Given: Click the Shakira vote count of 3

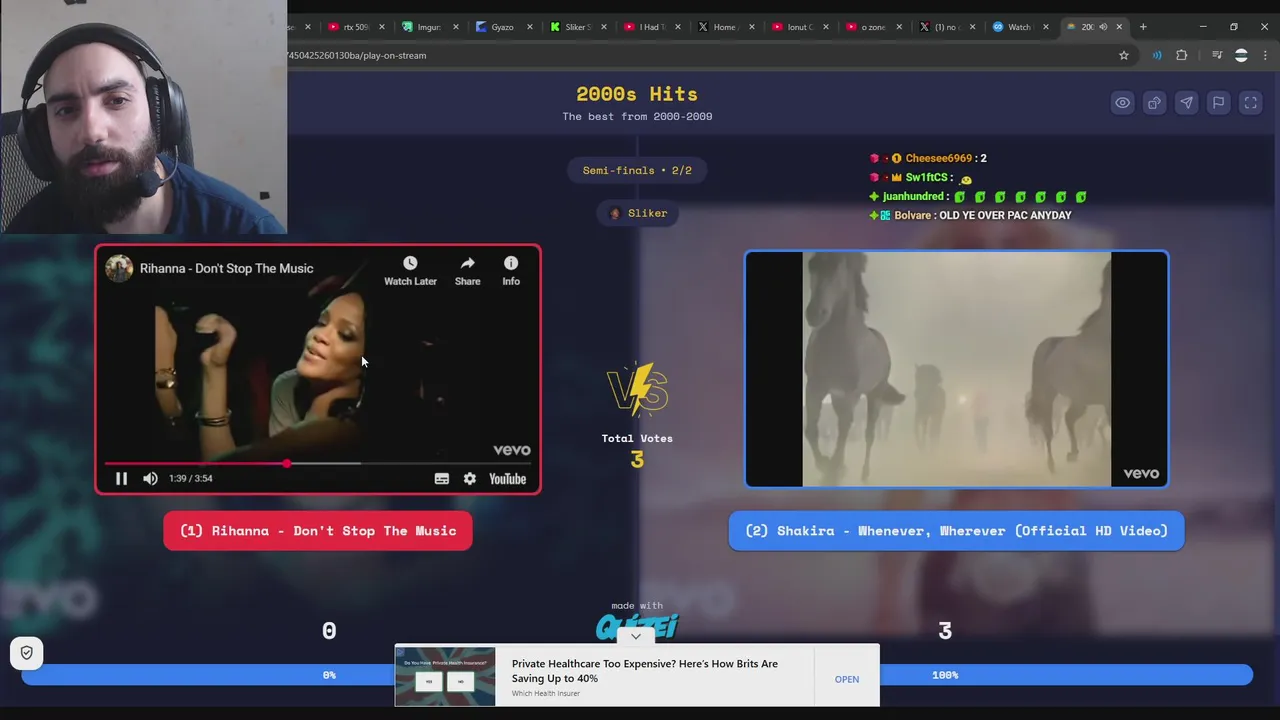Looking at the screenshot, I should (x=945, y=631).
